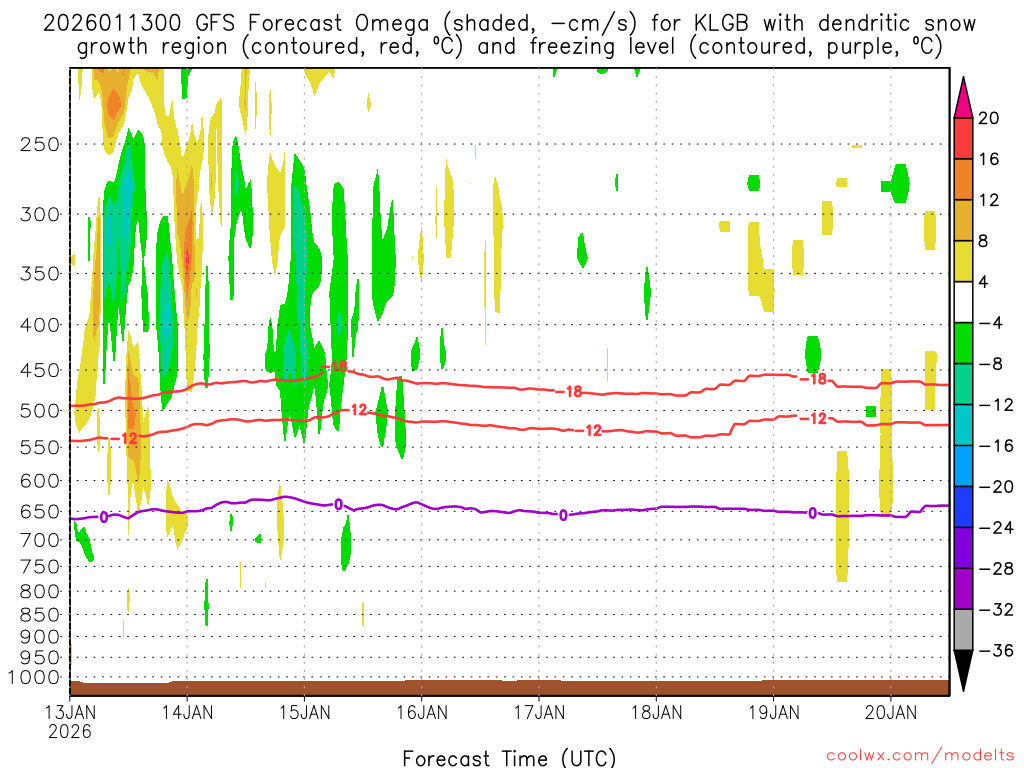Screen dimensions: 1024x768
Task: Click the colorbar value -24
Action: [x=996, y=528]
